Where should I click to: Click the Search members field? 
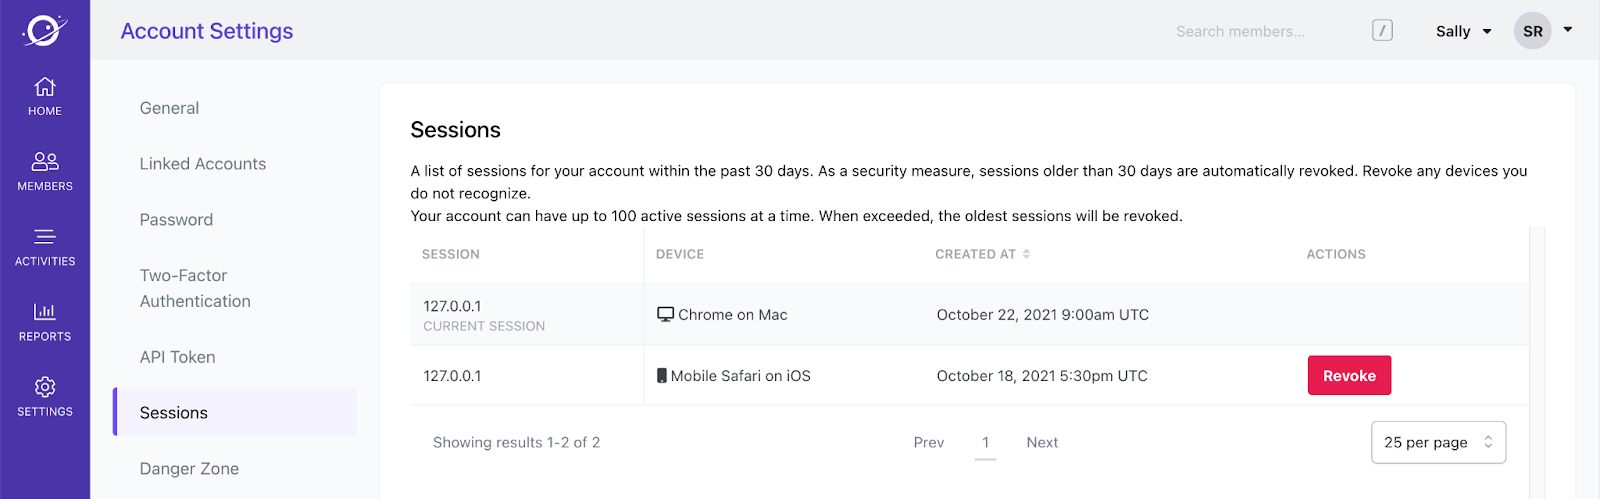coord(1260,31)
